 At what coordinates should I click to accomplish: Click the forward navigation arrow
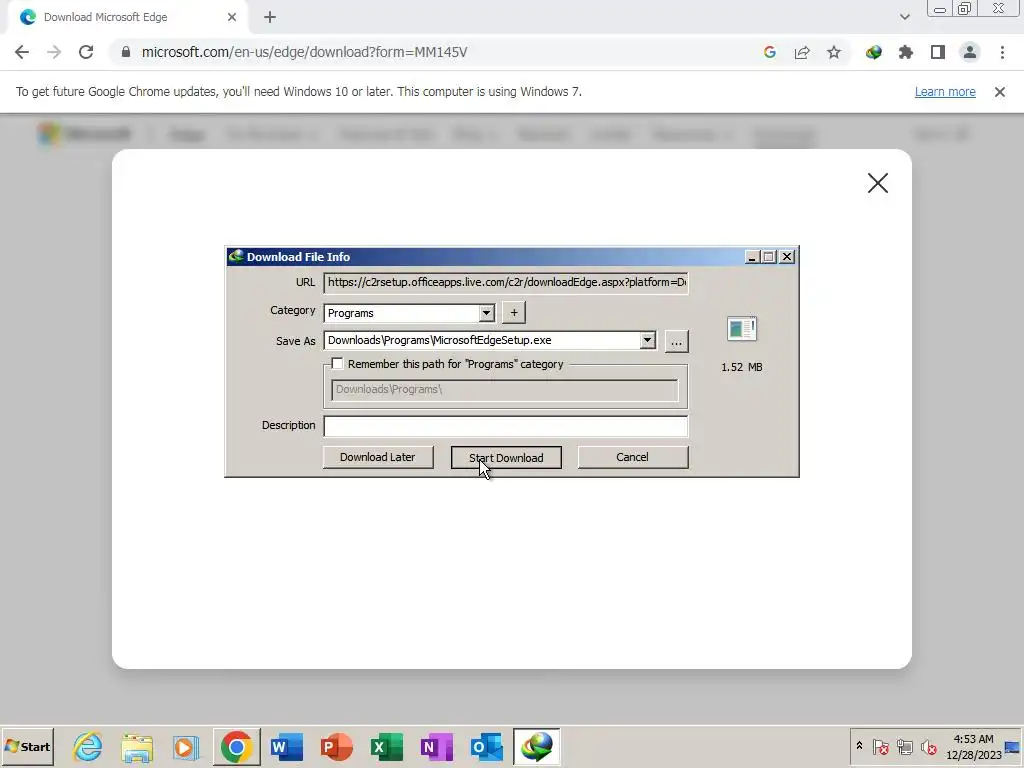click(54, 52)
